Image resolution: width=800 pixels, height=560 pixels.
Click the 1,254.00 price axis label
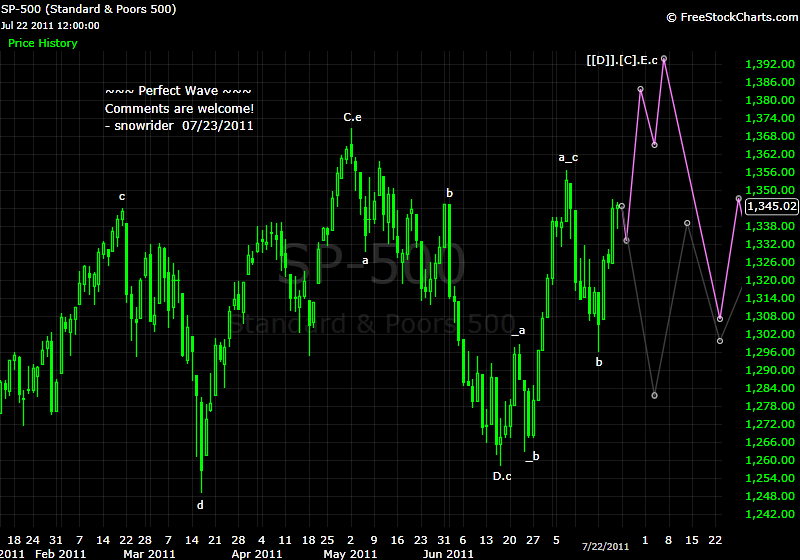pyautogui.click(x=770, y=478)
